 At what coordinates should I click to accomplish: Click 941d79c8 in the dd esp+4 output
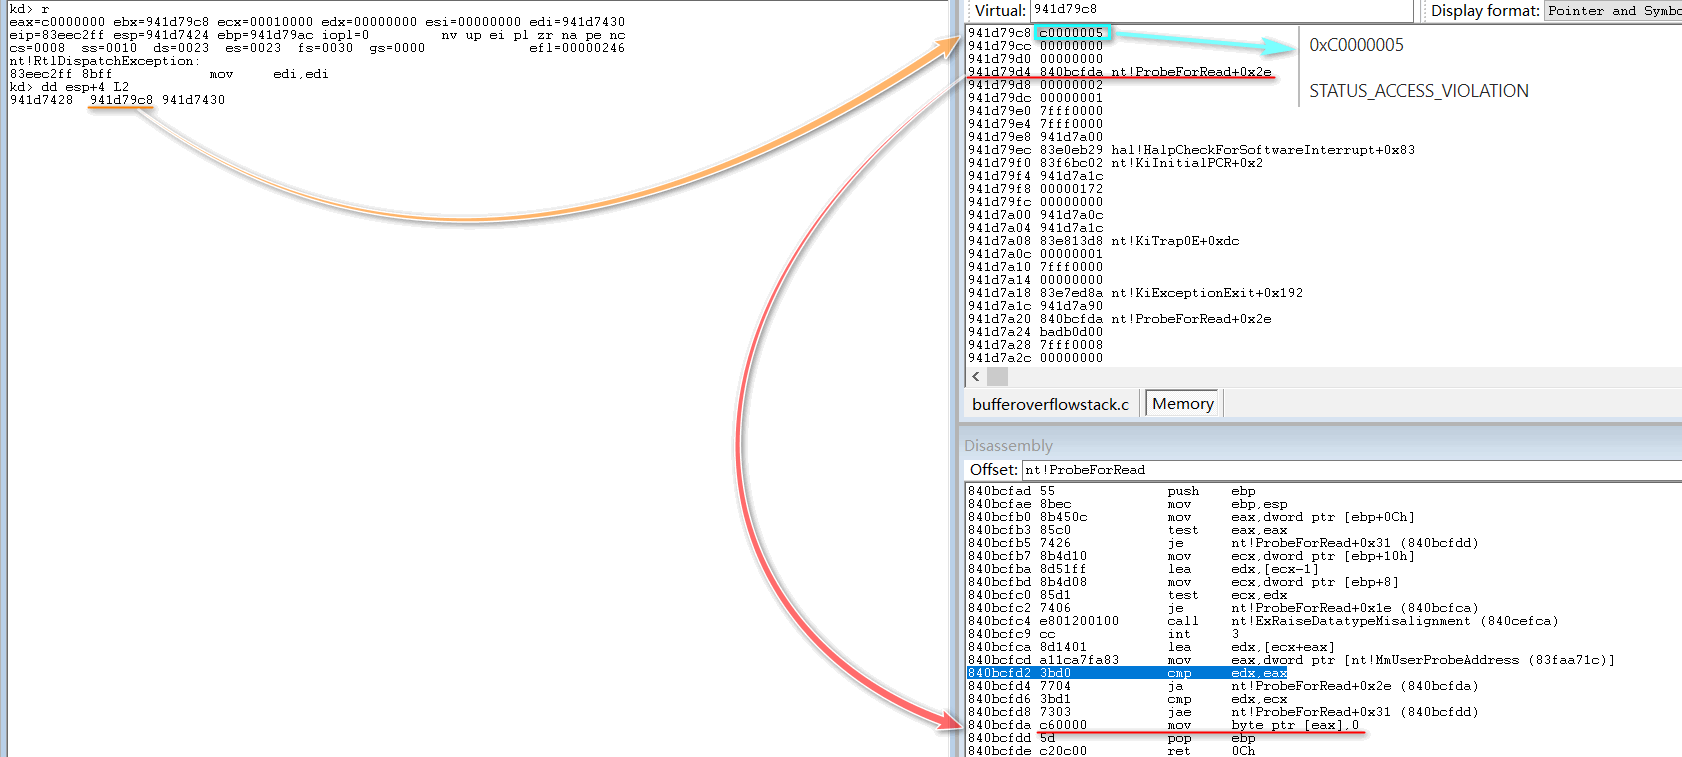click(x=121, y=100)
